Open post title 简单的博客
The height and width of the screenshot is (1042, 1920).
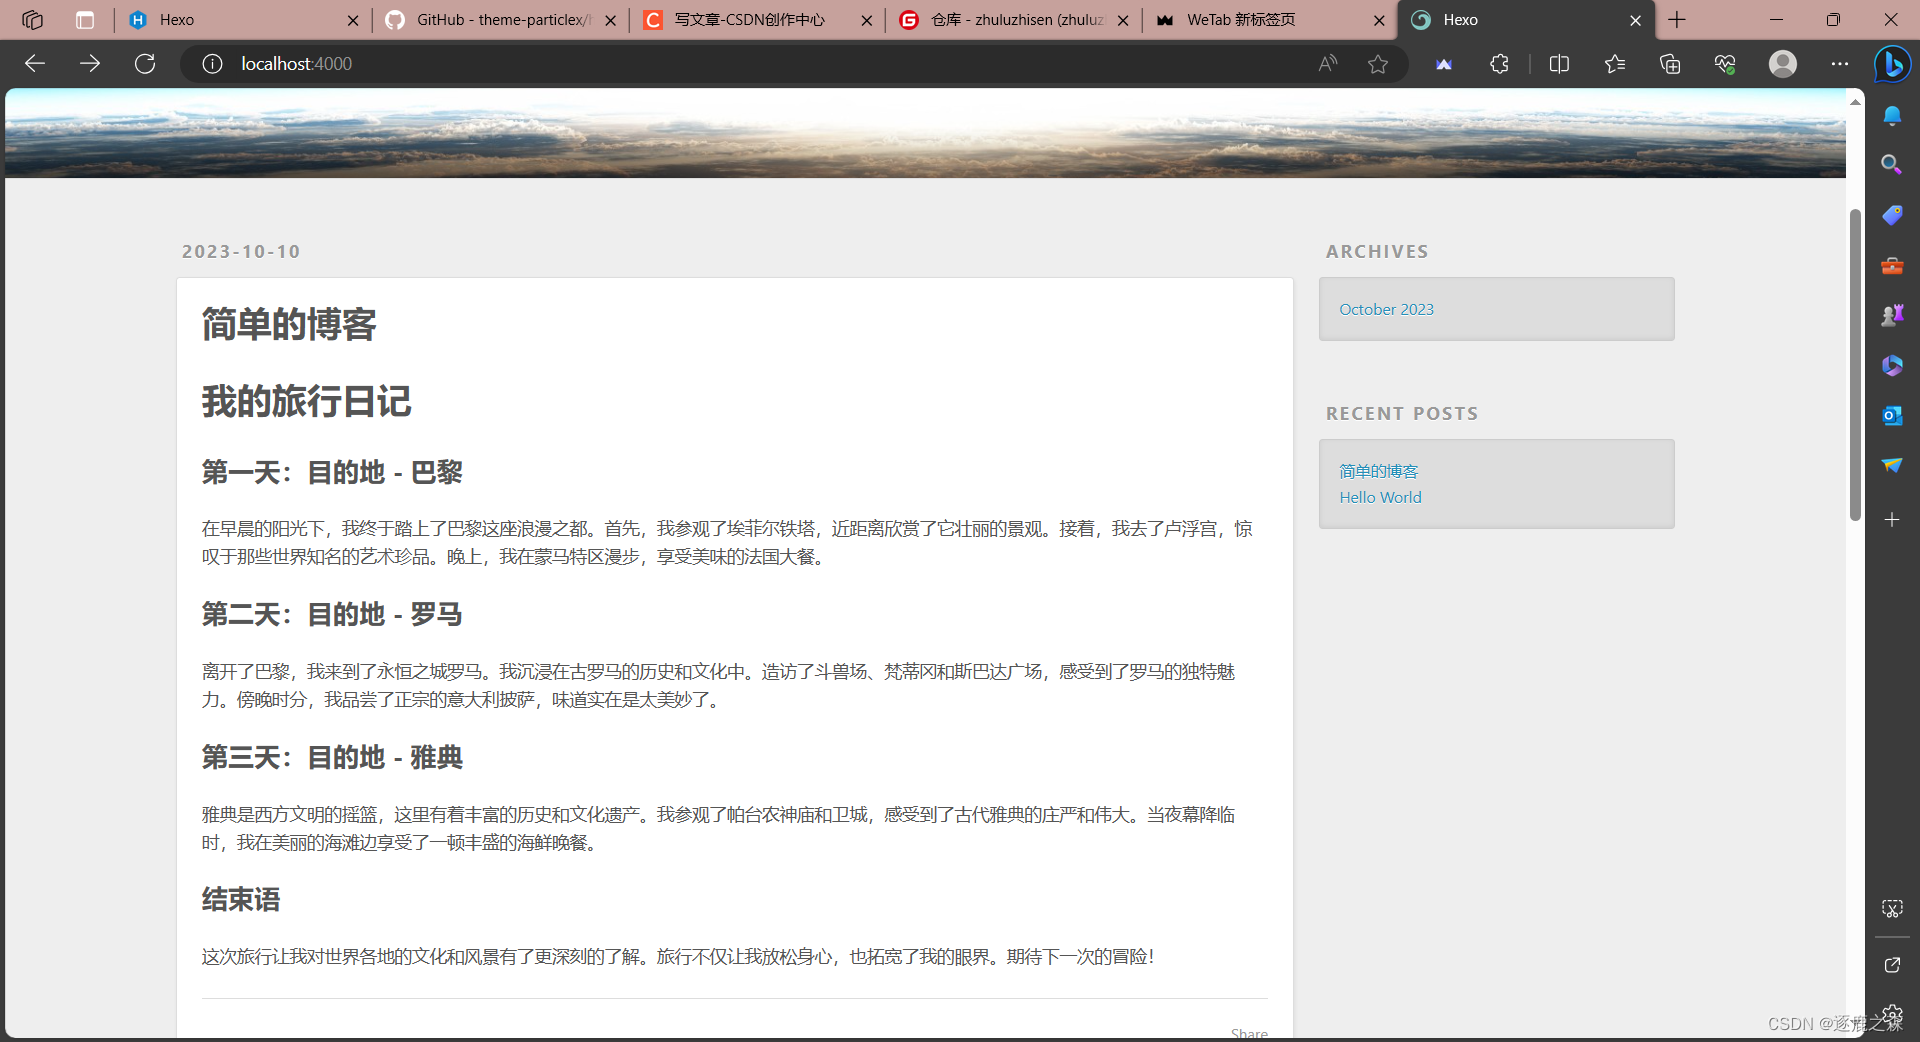(289, 325)
